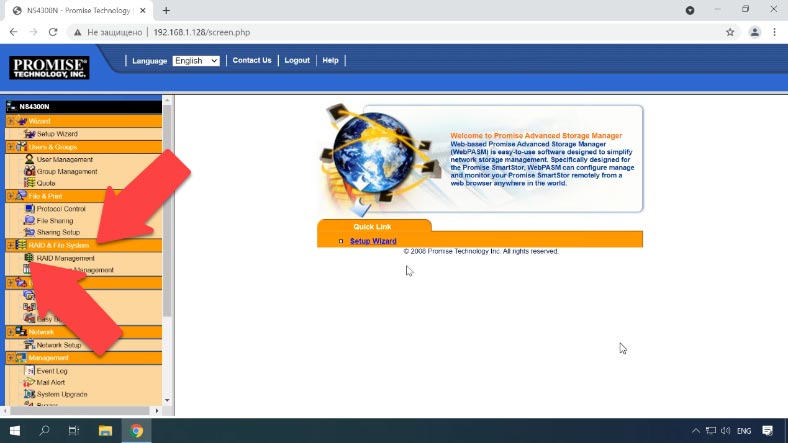The width and height of the screenshot is (788, 443).
Task: Open the Setup Wizard icon in sidebar
Action: pyautogui.click(x=29, y=134)
